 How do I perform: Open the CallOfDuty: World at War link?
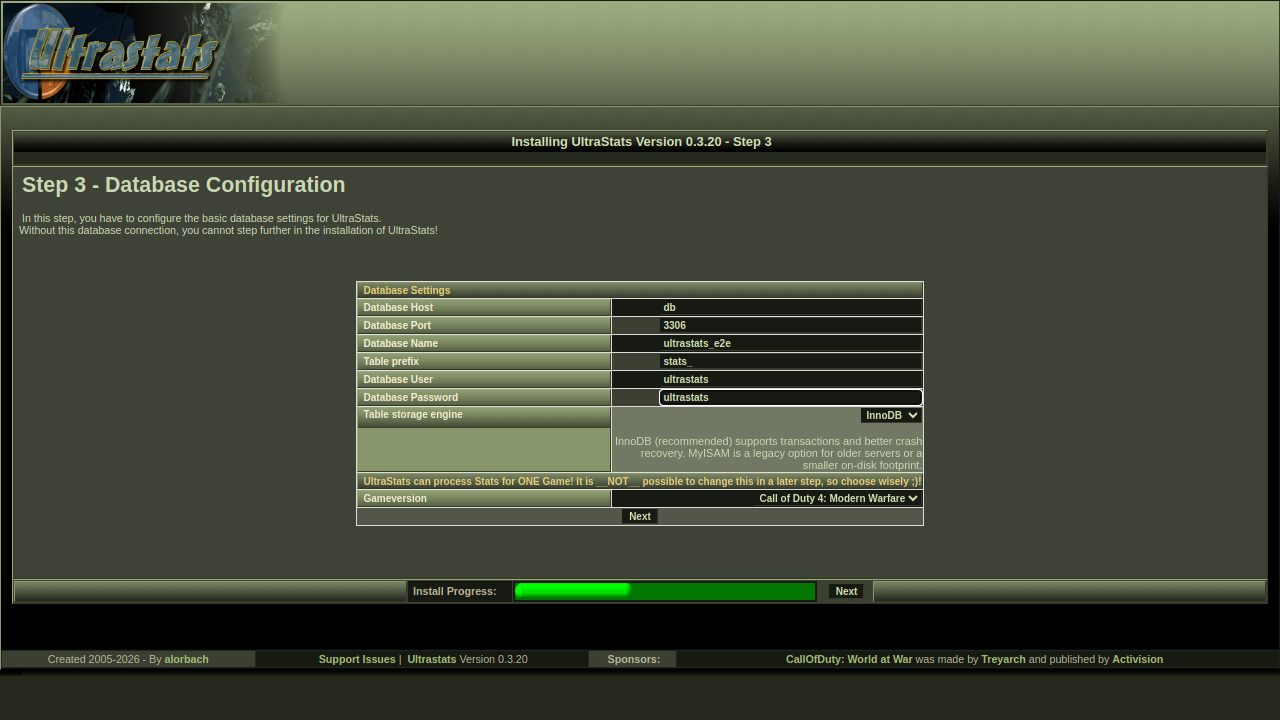click(x=848, y=659)
